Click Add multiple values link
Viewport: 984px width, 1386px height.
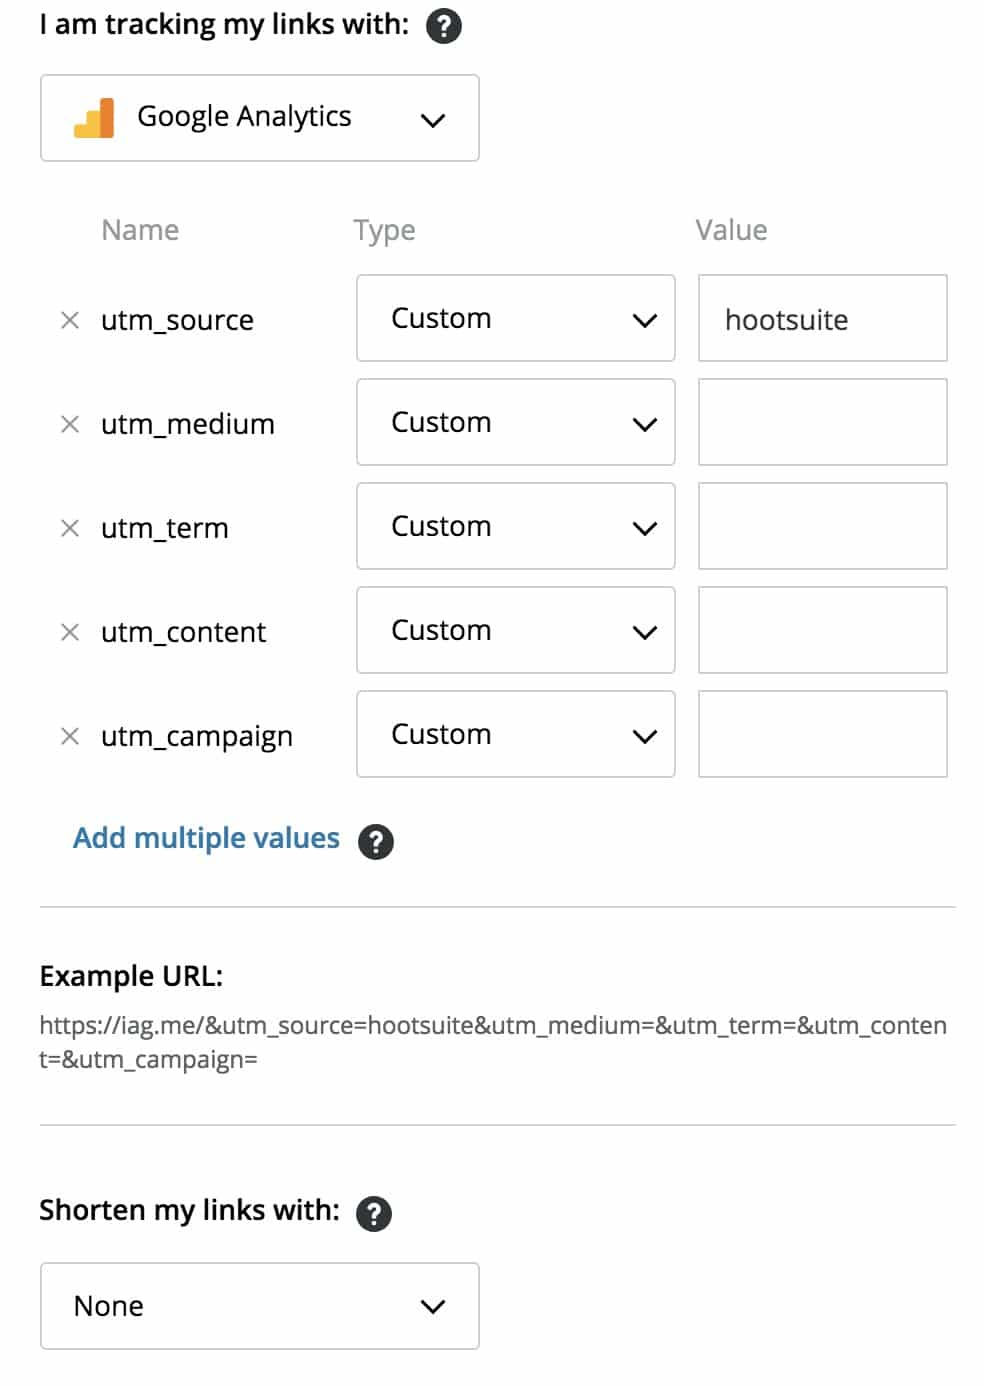point(206,838)
